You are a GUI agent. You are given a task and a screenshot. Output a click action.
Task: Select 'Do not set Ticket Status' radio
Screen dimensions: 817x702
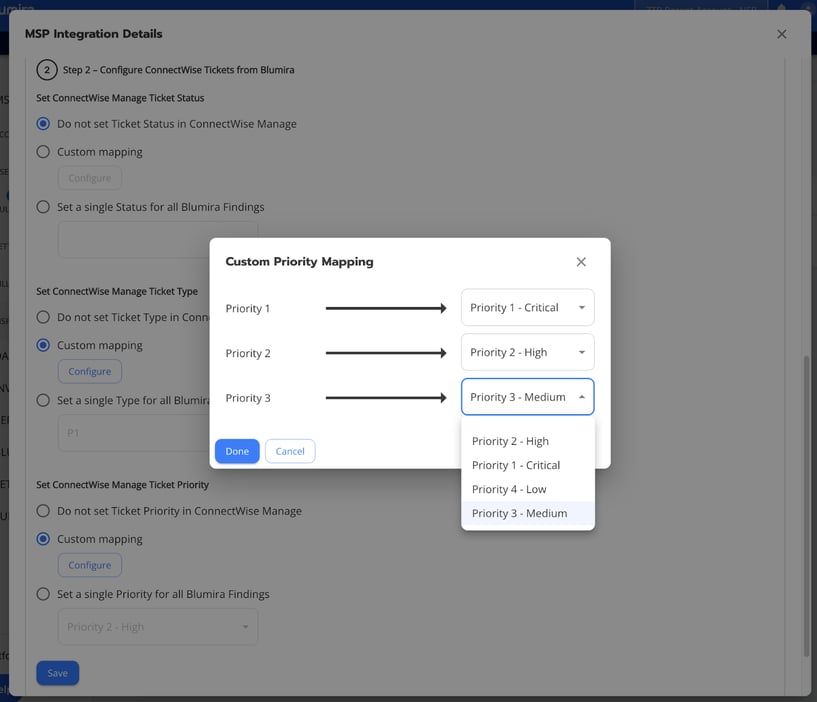pyautogui.click(x=43, y=124)
